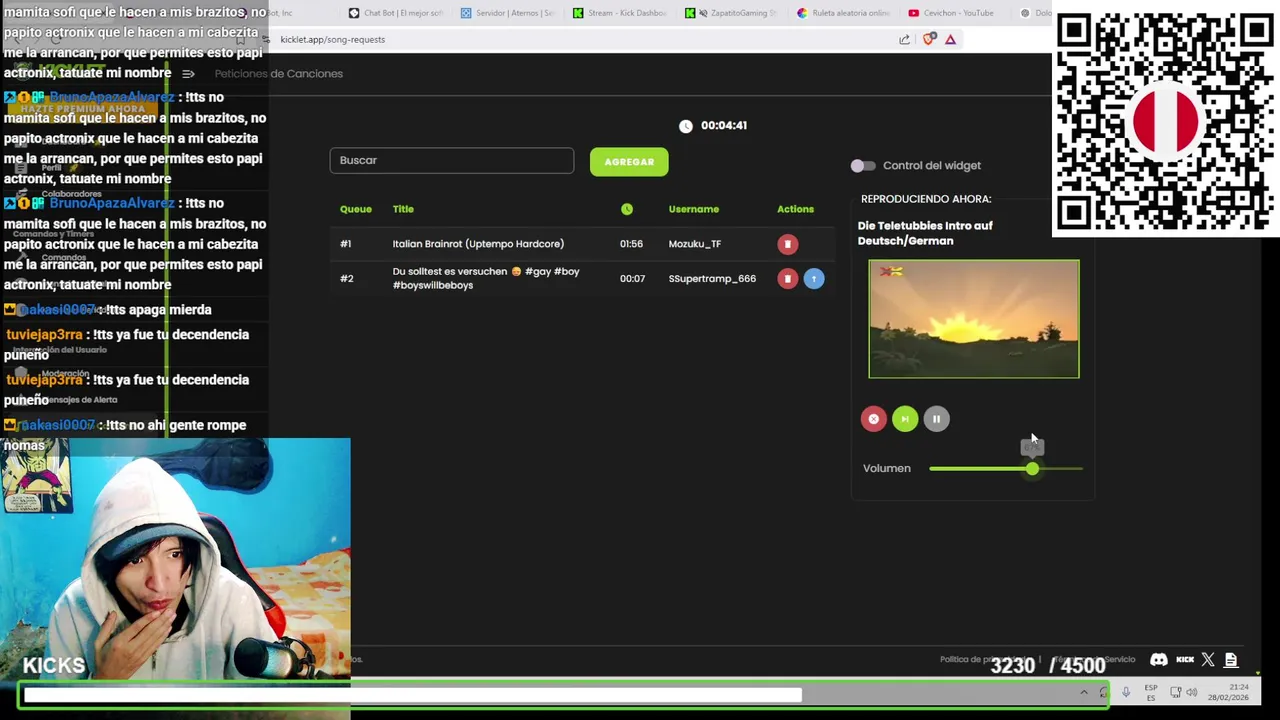Viewport: 1280px width, 720px height.
Task: Switch to the Chat Bot browser tab
Action: [396, 13]
